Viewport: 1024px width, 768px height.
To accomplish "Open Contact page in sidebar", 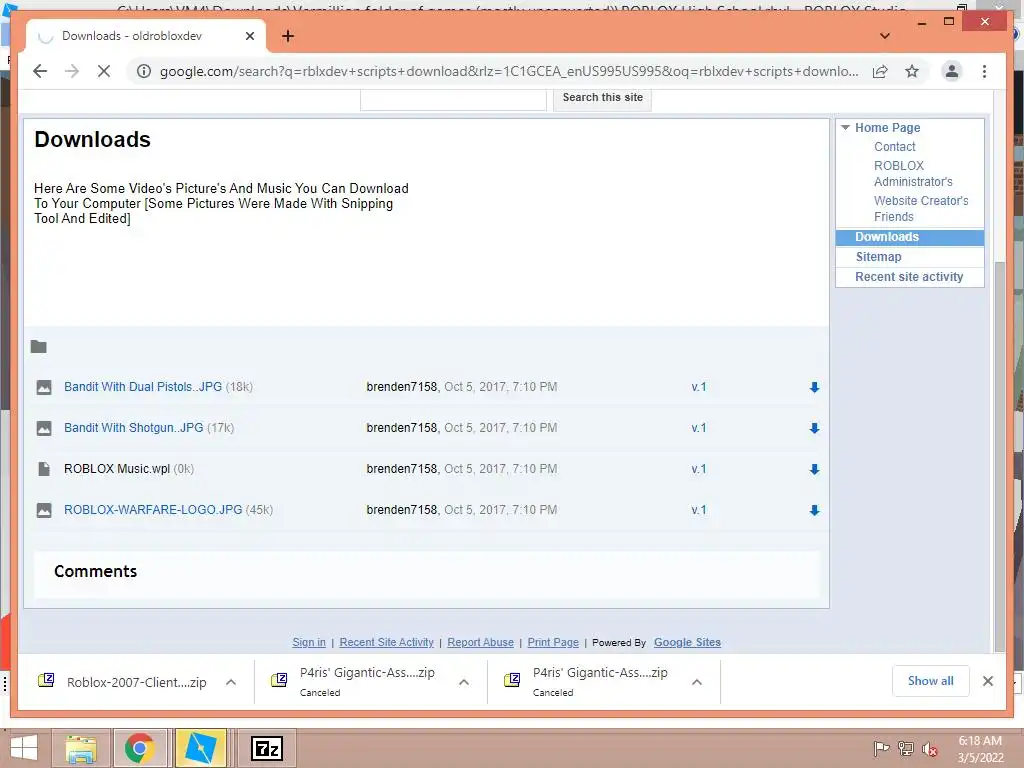I will tap(895, 146).
